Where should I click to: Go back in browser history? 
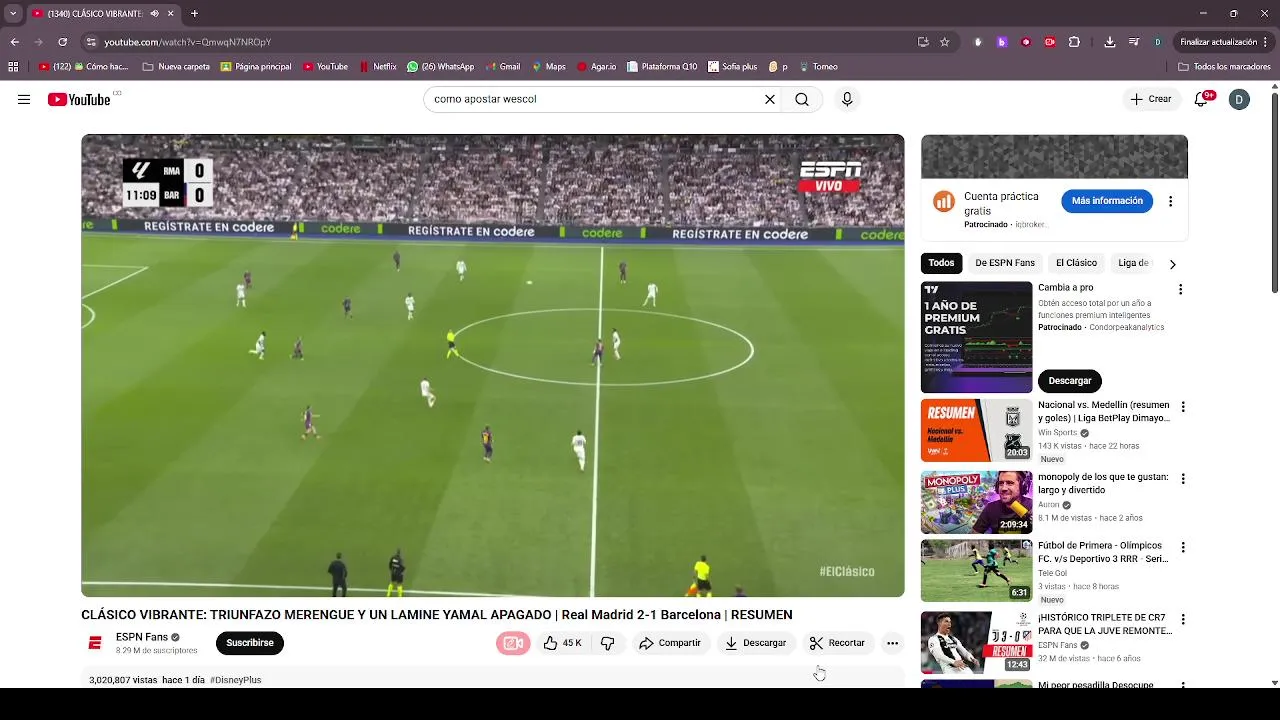pos(14,42)
